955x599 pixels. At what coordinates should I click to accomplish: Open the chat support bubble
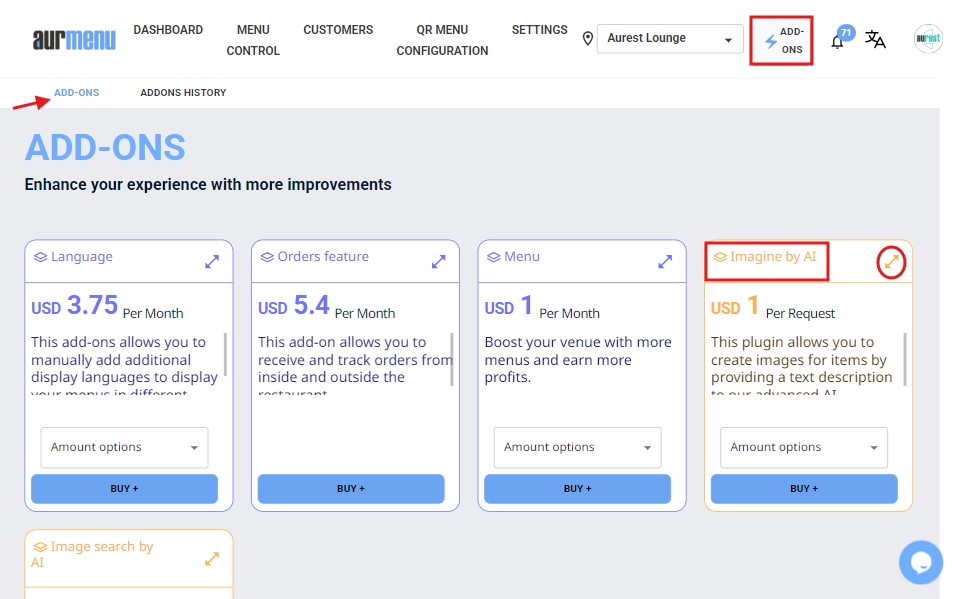point(920,562)
